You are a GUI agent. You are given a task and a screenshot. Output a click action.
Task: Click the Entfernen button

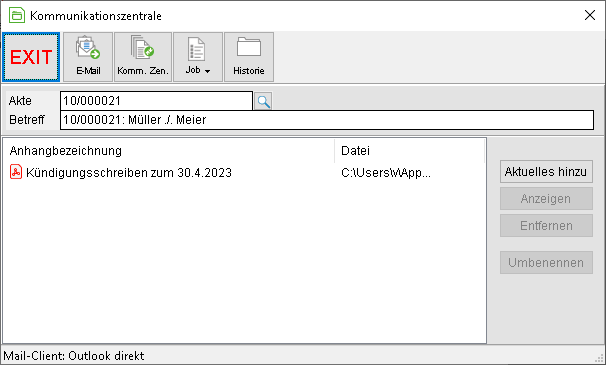[x=546, y=226]
